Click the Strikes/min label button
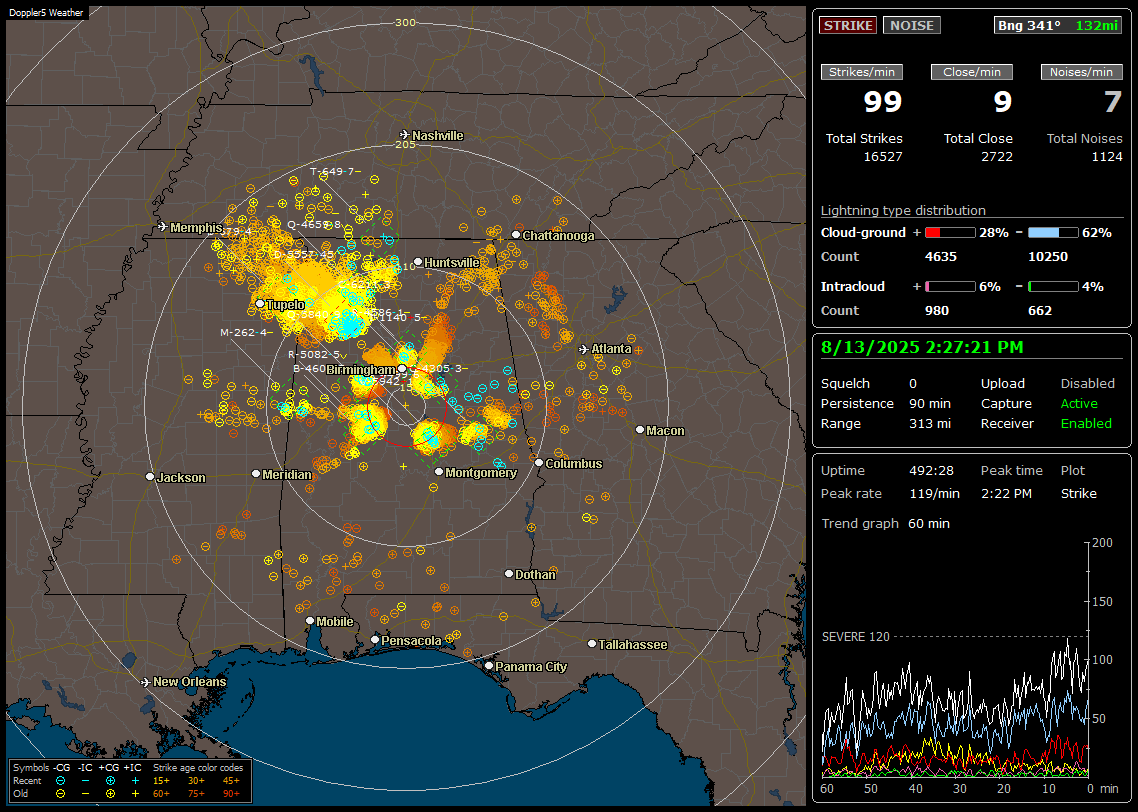Viewport: 1138px width, 812px height. point(861,72)
